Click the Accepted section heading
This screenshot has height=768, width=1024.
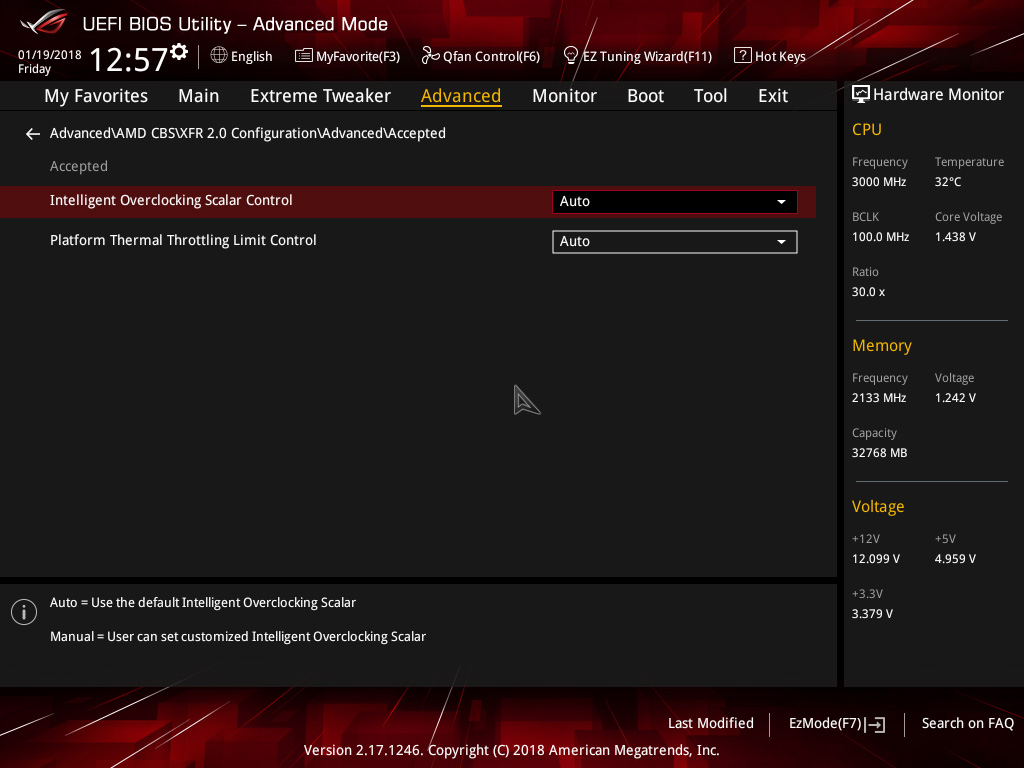[x=79, y=167]
